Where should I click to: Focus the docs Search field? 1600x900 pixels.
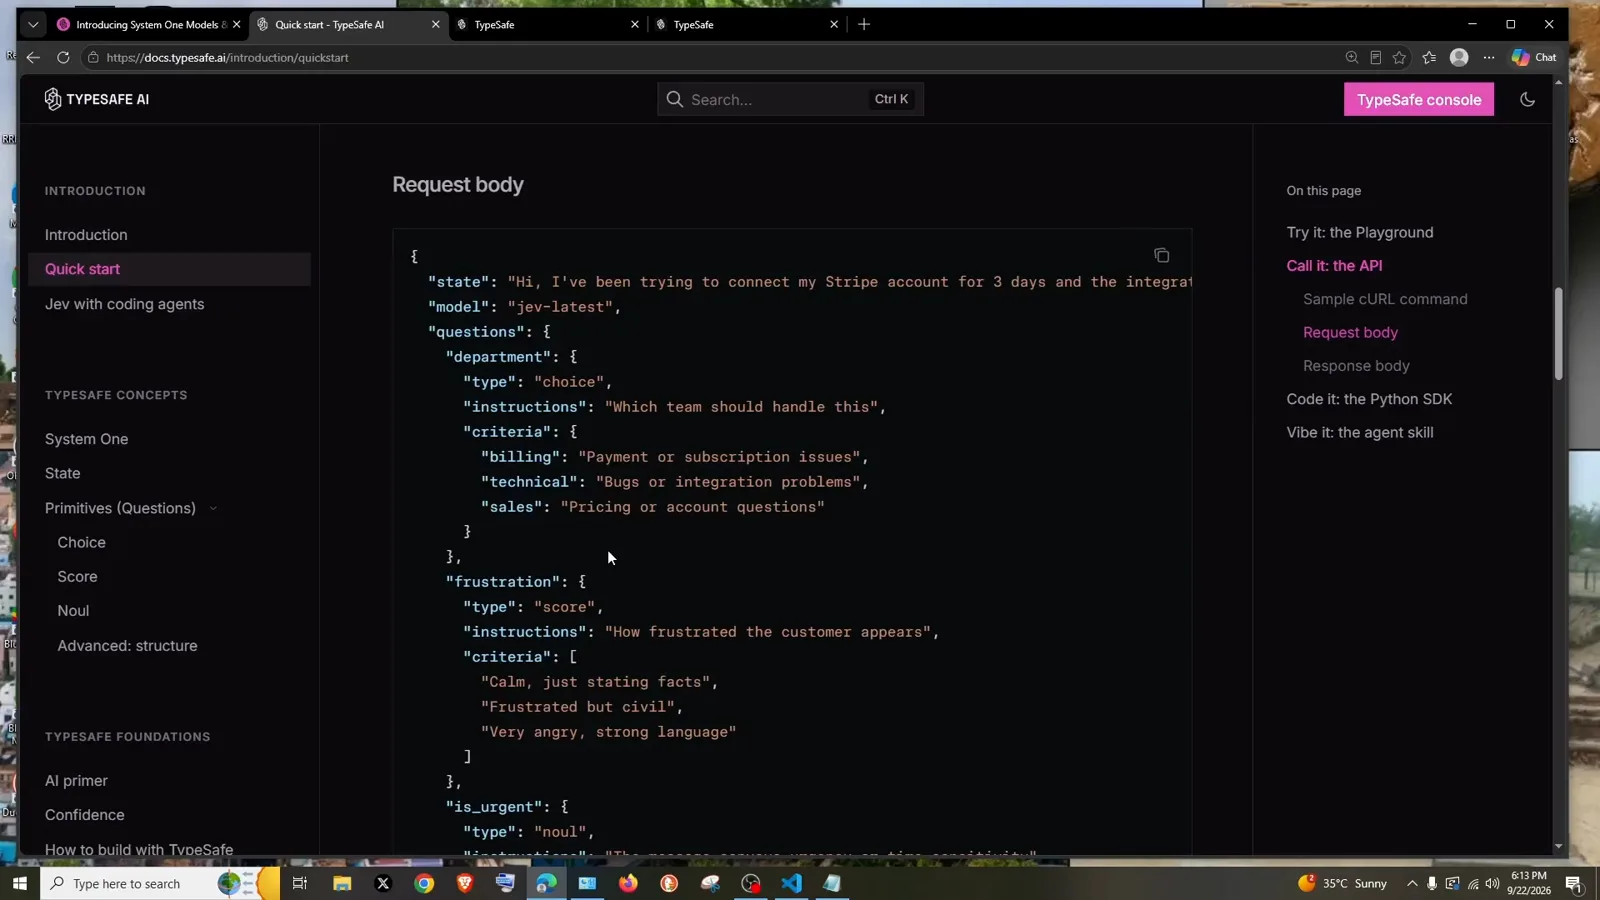[x=790, y=99]
